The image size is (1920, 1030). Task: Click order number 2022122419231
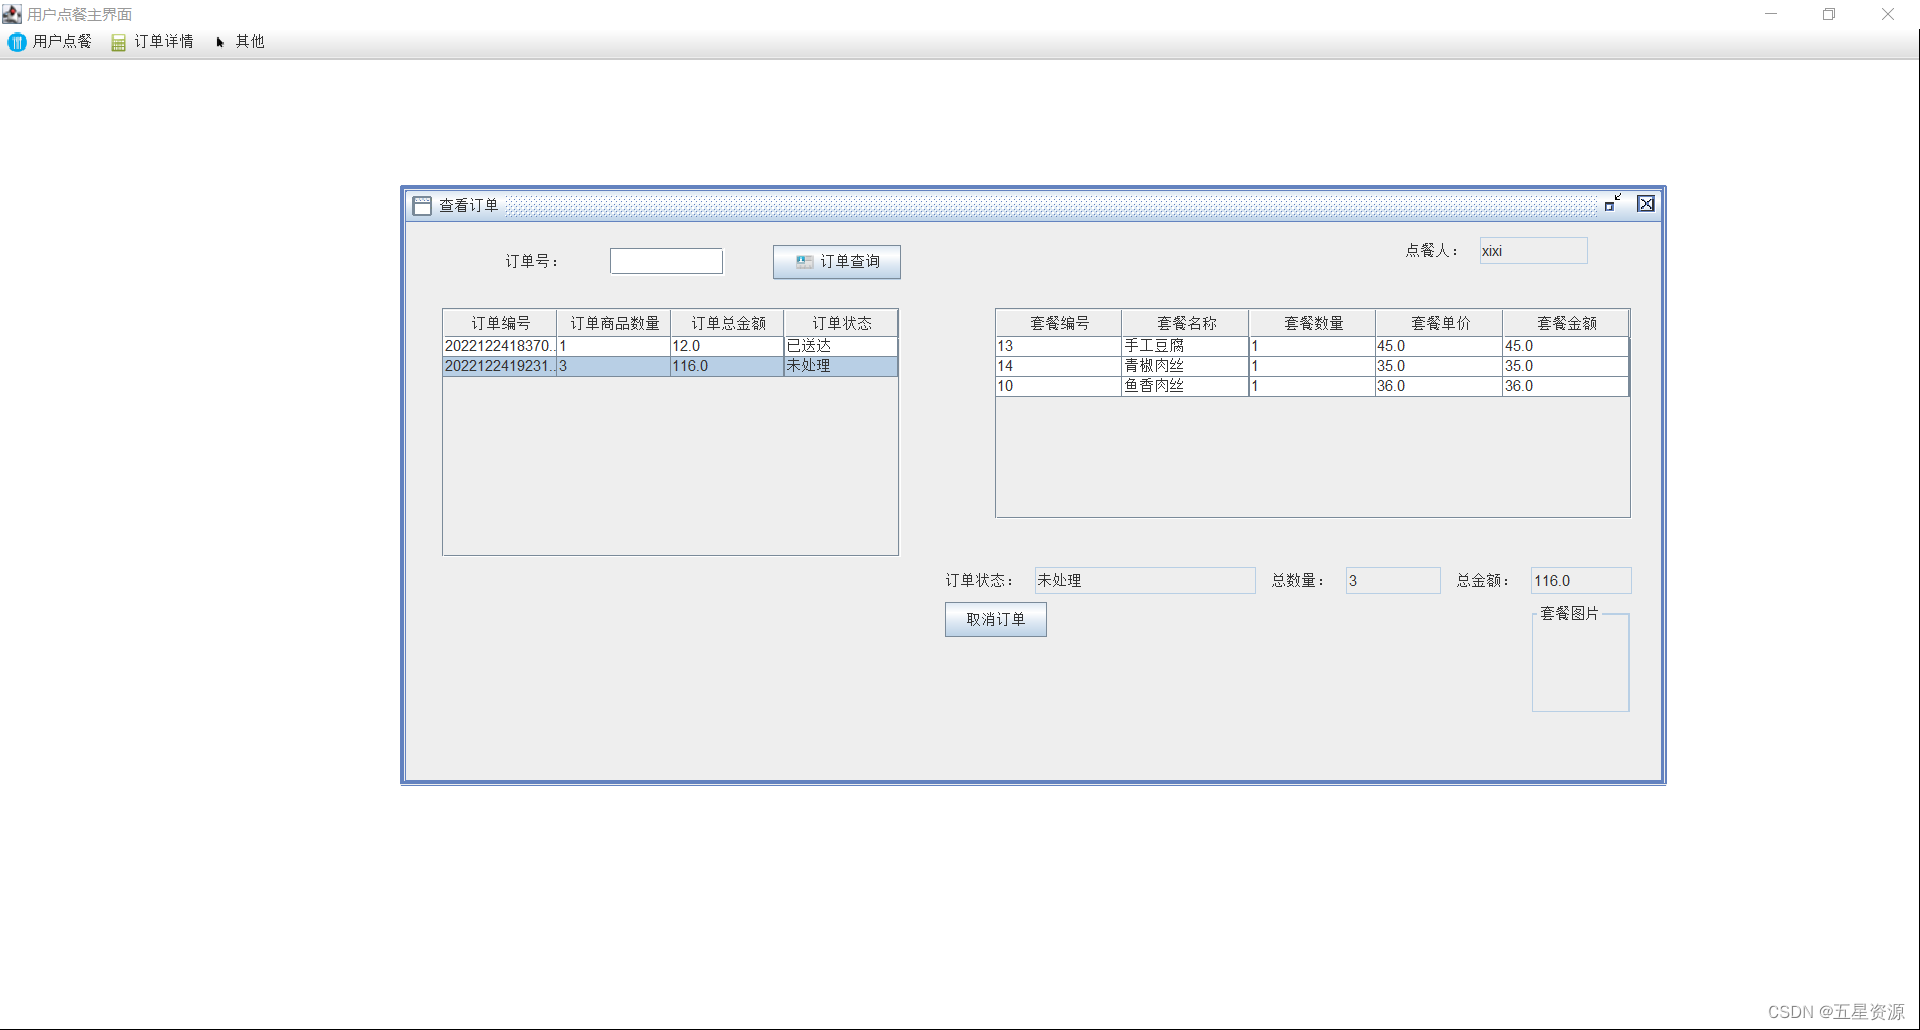pyautogui.click(x=500, y=366)
